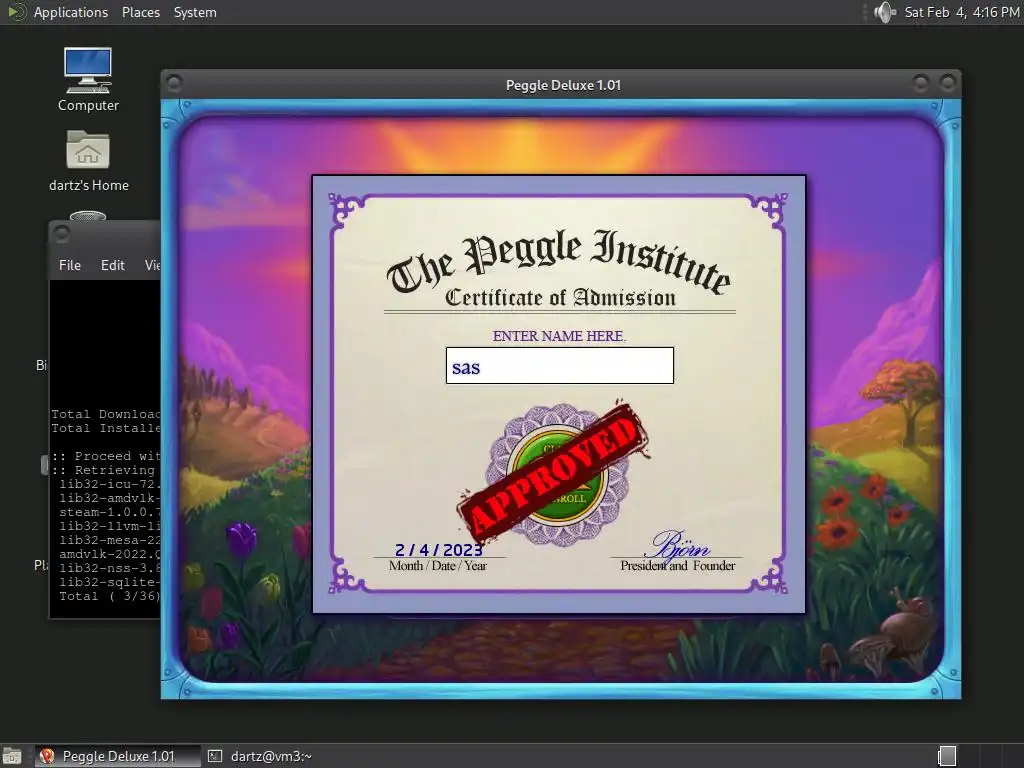Click the 'Total ( 3/36)' line in the terminal
Screen dimensions: 1024x768
[x=110, y=596]
